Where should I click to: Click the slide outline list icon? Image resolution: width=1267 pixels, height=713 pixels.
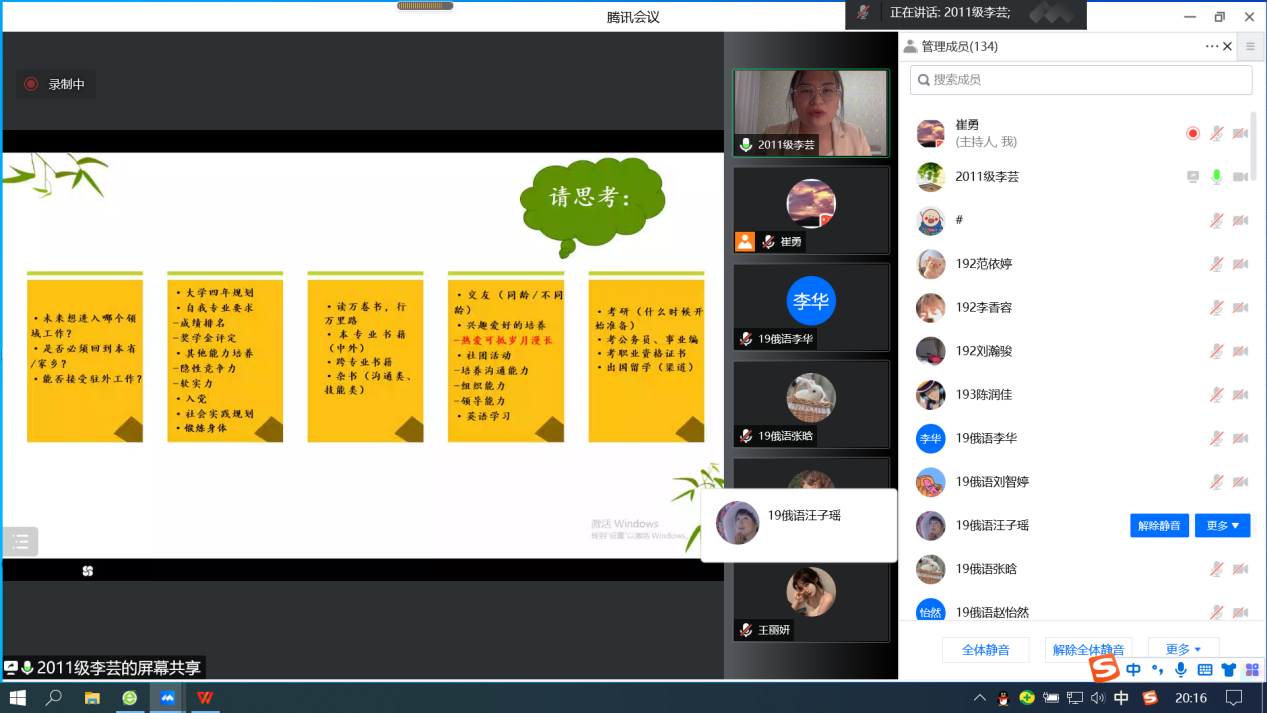pyautogui.click(x=21, y=542)
